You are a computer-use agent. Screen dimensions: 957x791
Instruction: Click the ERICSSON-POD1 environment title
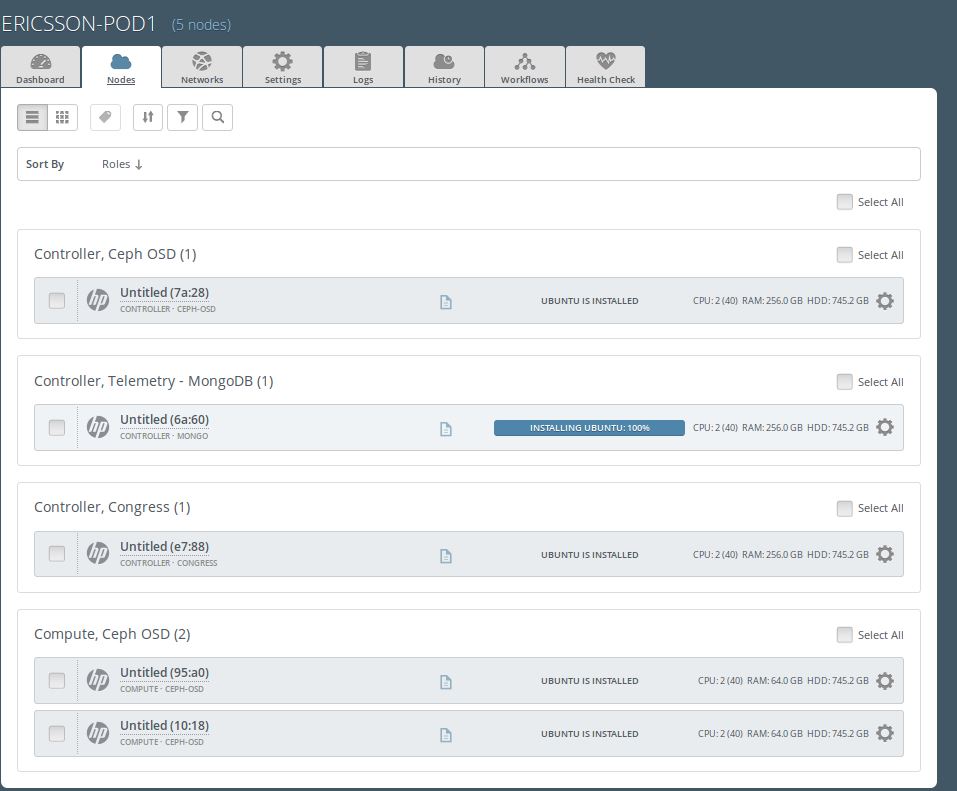[x=79, y=24]
